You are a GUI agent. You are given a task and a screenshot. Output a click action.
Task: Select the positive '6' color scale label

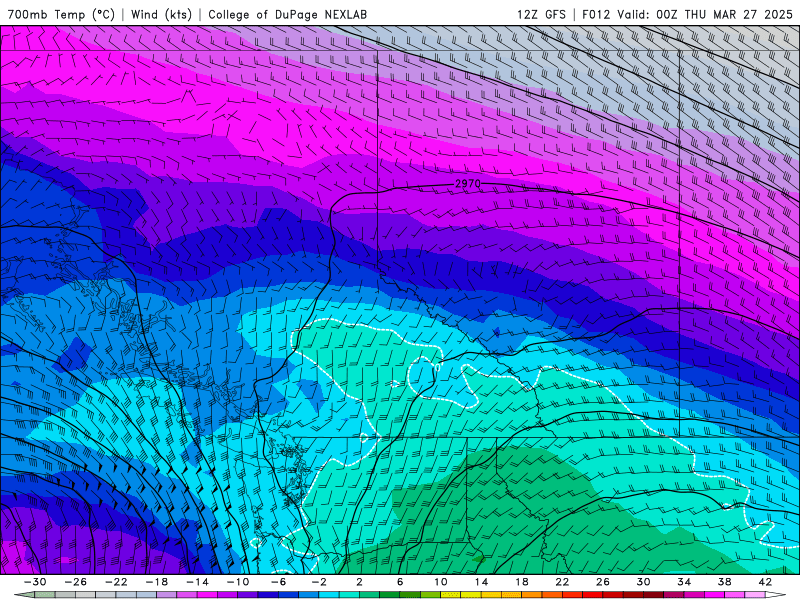pyautogui.click(x=400, y=582)
